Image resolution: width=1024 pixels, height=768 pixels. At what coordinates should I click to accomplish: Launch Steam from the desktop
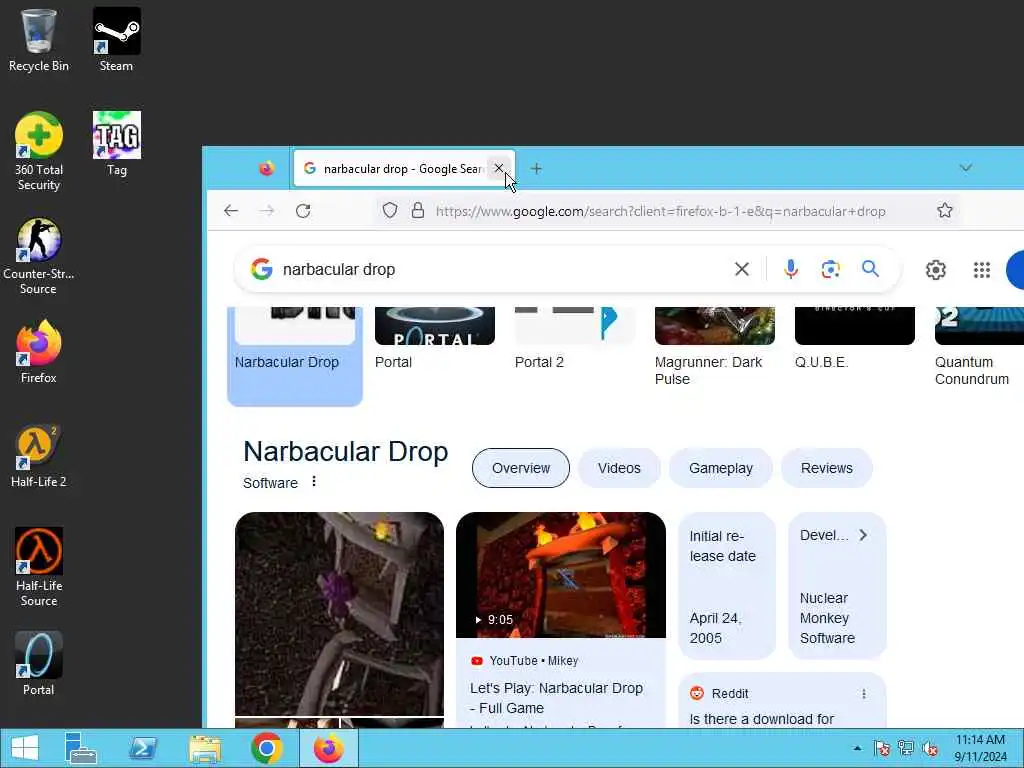tap(116, 39)
